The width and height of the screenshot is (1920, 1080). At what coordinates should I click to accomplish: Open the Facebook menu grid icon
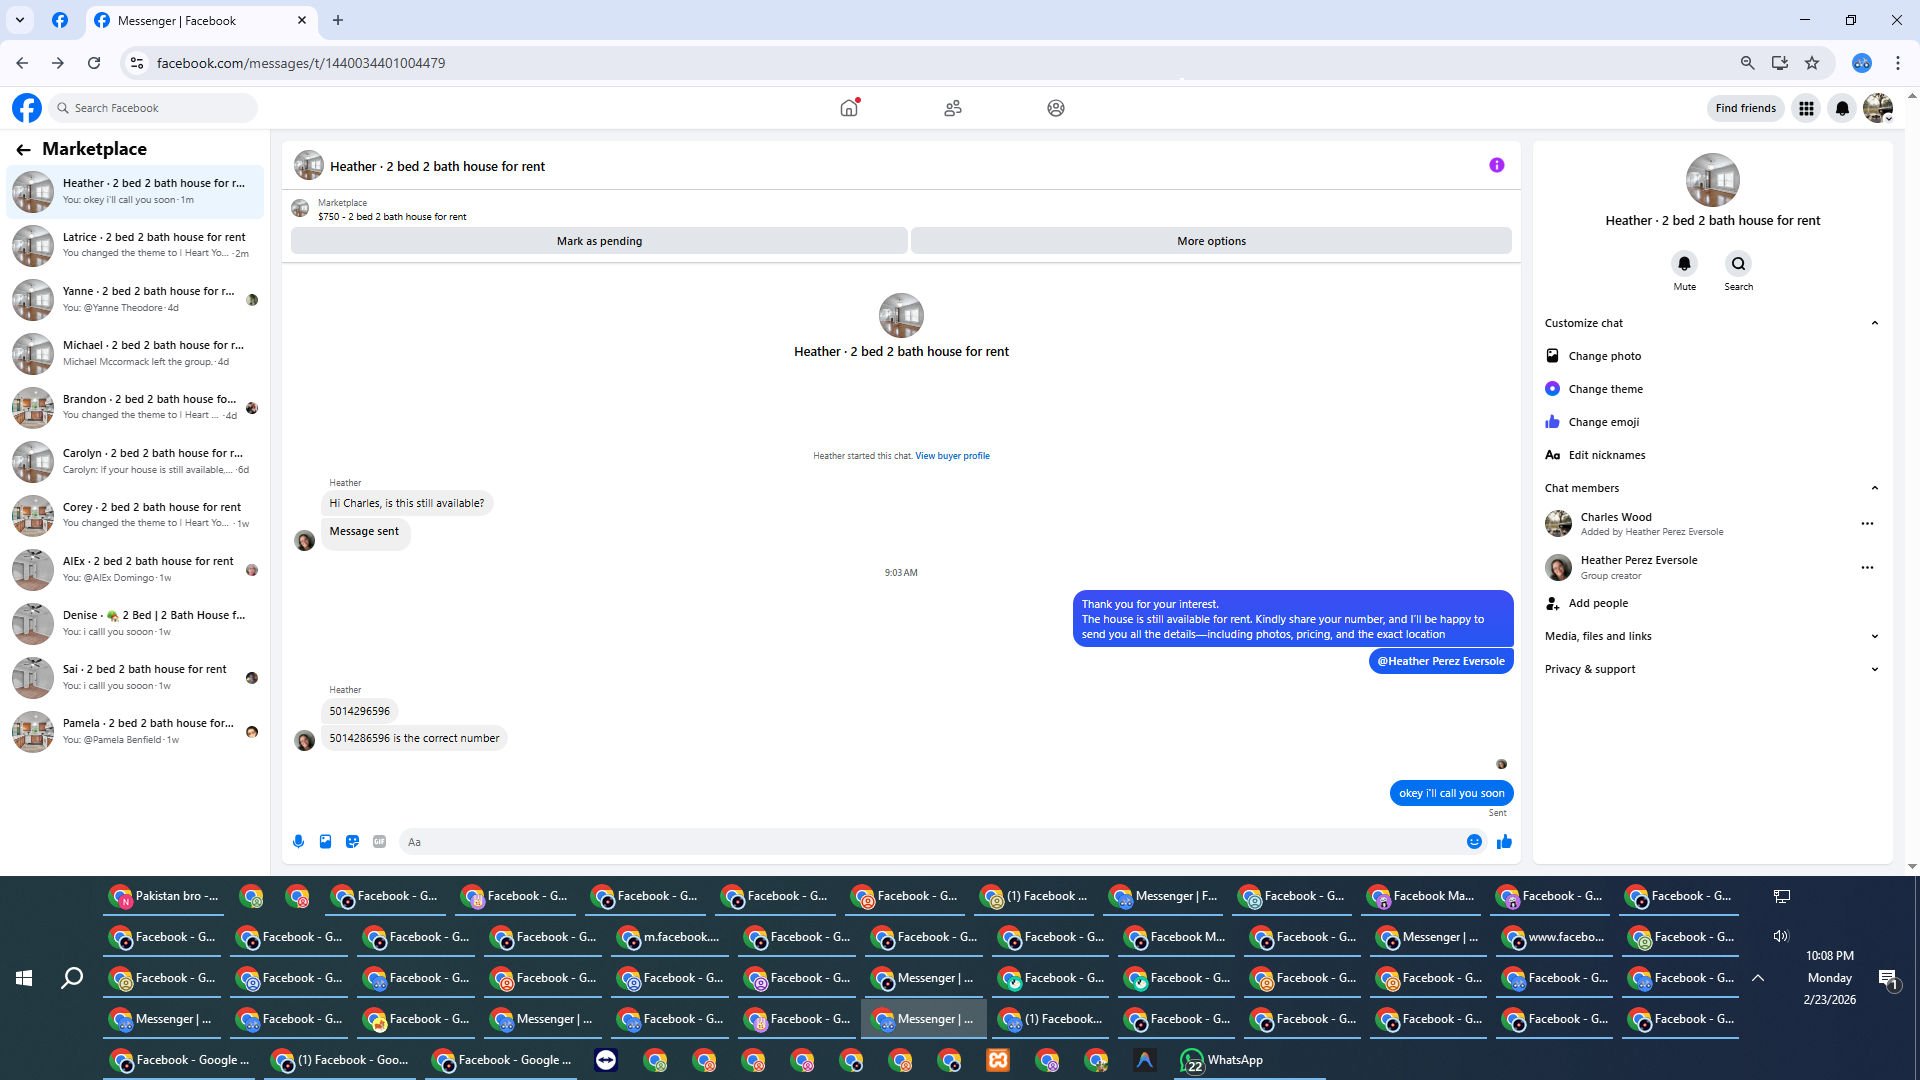1806,108
